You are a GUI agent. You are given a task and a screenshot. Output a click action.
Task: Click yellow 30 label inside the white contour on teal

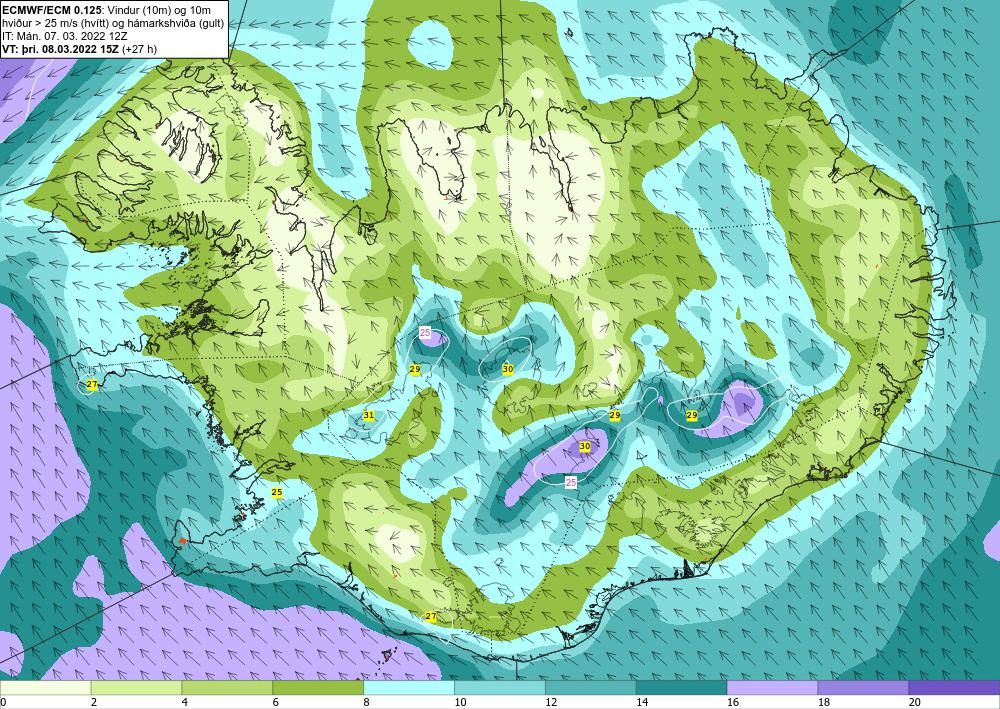tap(508, 369)
